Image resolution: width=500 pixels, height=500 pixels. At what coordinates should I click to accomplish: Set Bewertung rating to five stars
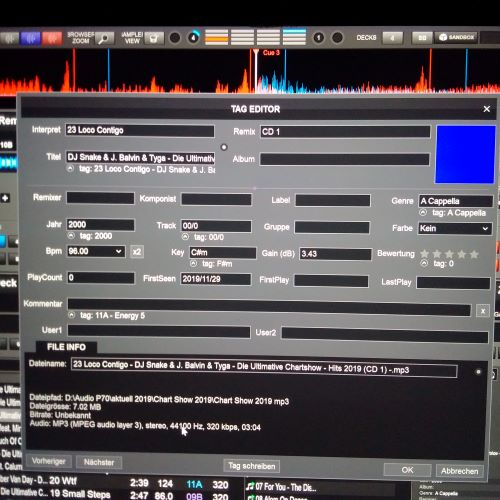click(474, 254)
